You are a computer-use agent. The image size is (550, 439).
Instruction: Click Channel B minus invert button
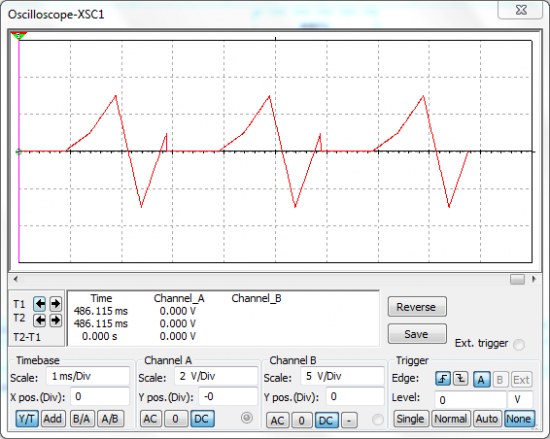click(x=349, y=420)
